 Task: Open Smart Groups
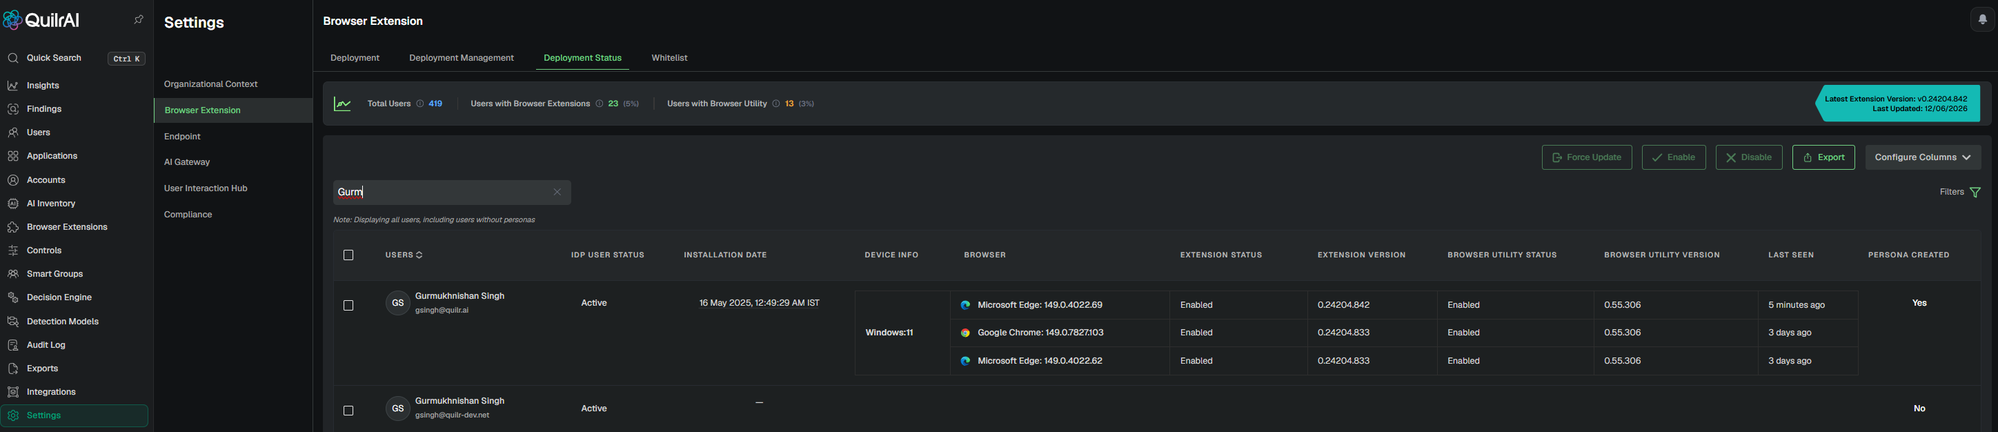[x=55, y=274]
